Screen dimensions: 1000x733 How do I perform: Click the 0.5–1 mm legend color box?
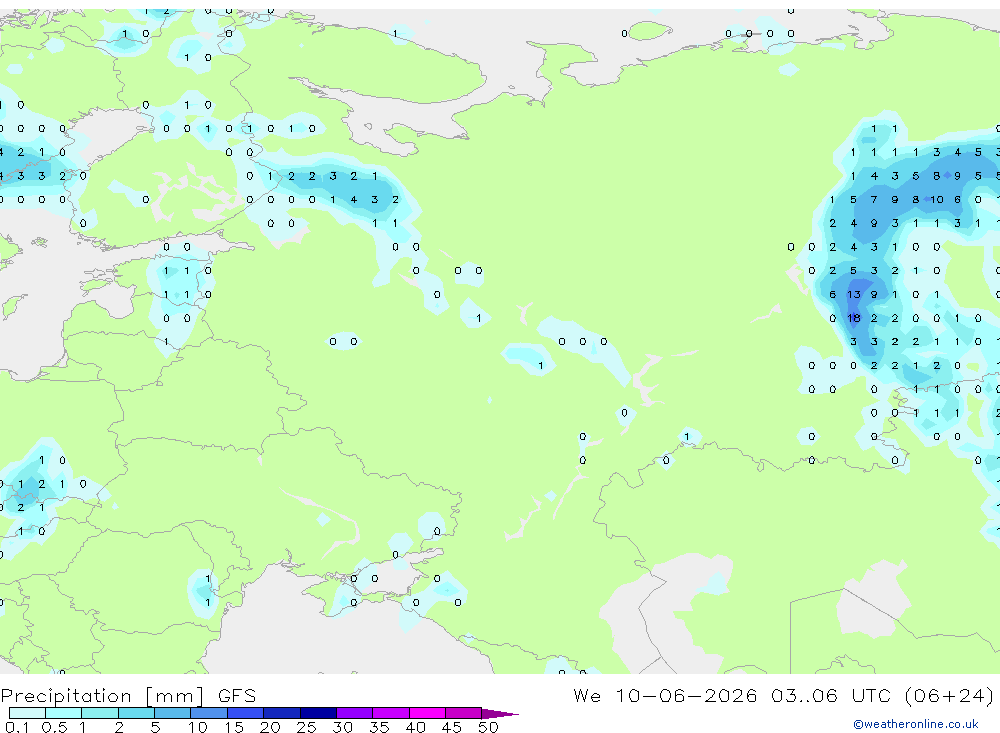[64, 713]
